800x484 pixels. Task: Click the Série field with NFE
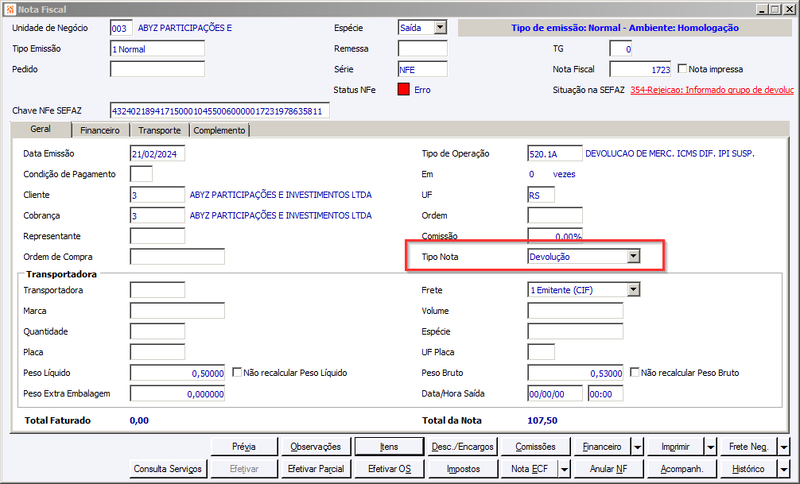[x=422, y=69]
